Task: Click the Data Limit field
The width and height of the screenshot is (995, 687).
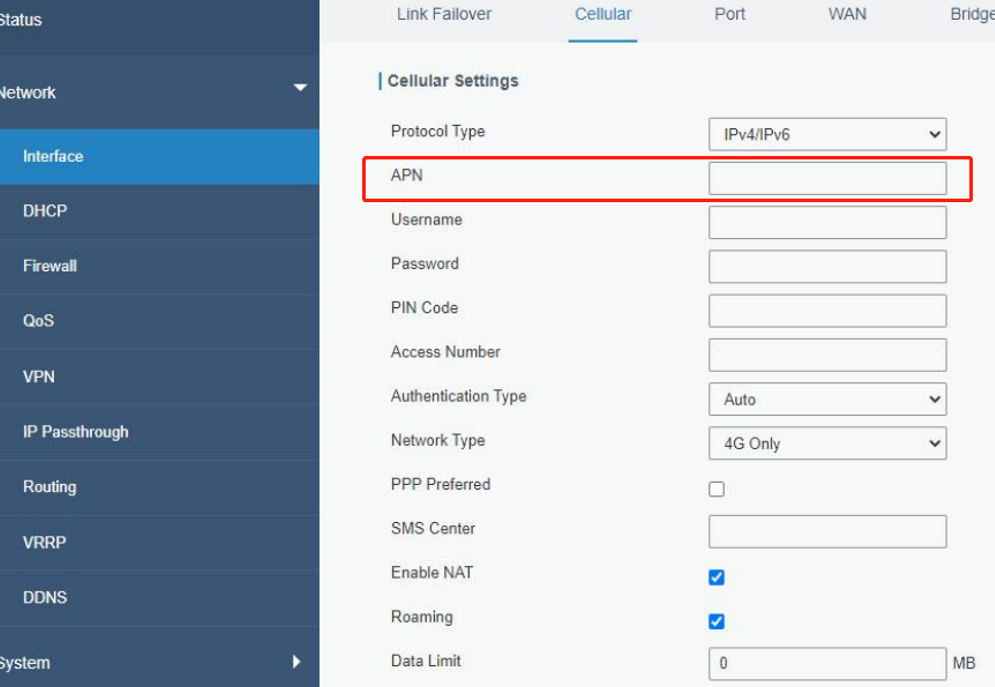Action: click(x=827, y=664)
